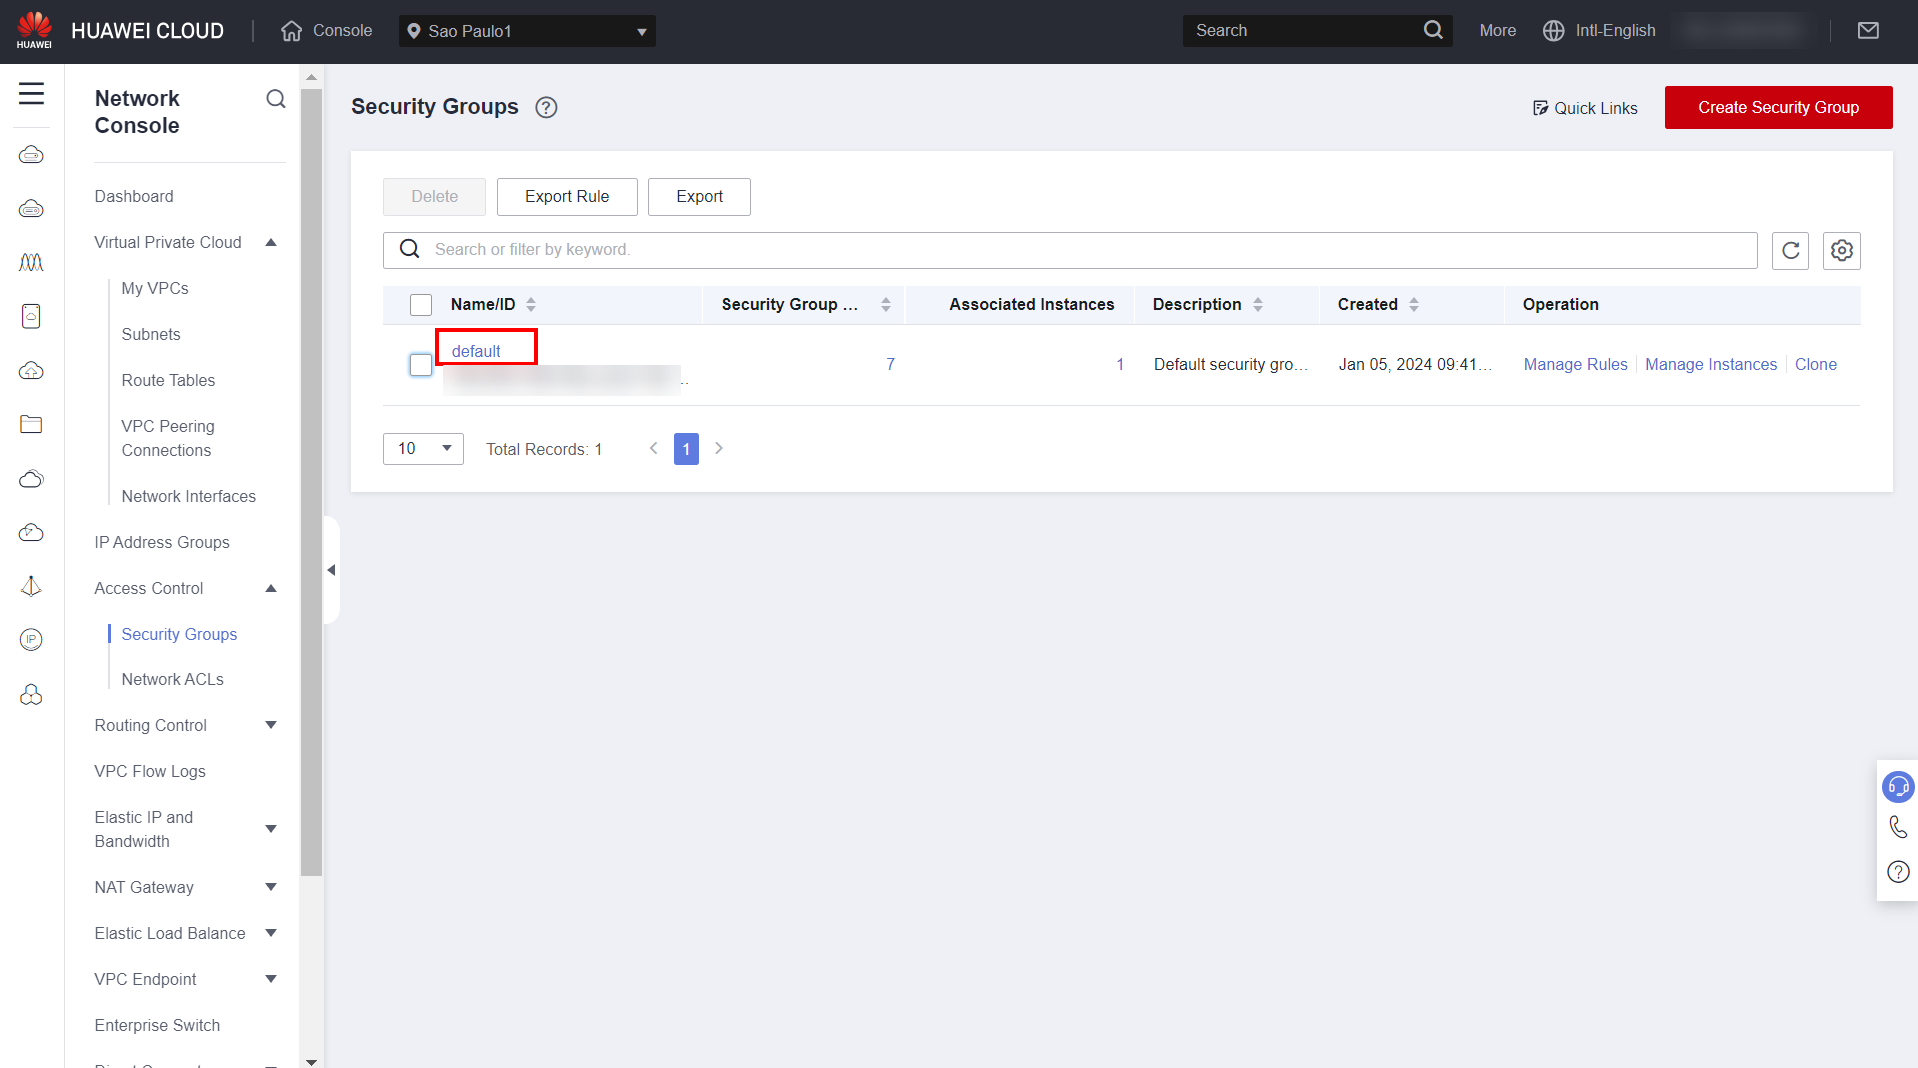Open the customer service headset icon
This screenshot has height=1068, width=1918.
(1897, 787)
